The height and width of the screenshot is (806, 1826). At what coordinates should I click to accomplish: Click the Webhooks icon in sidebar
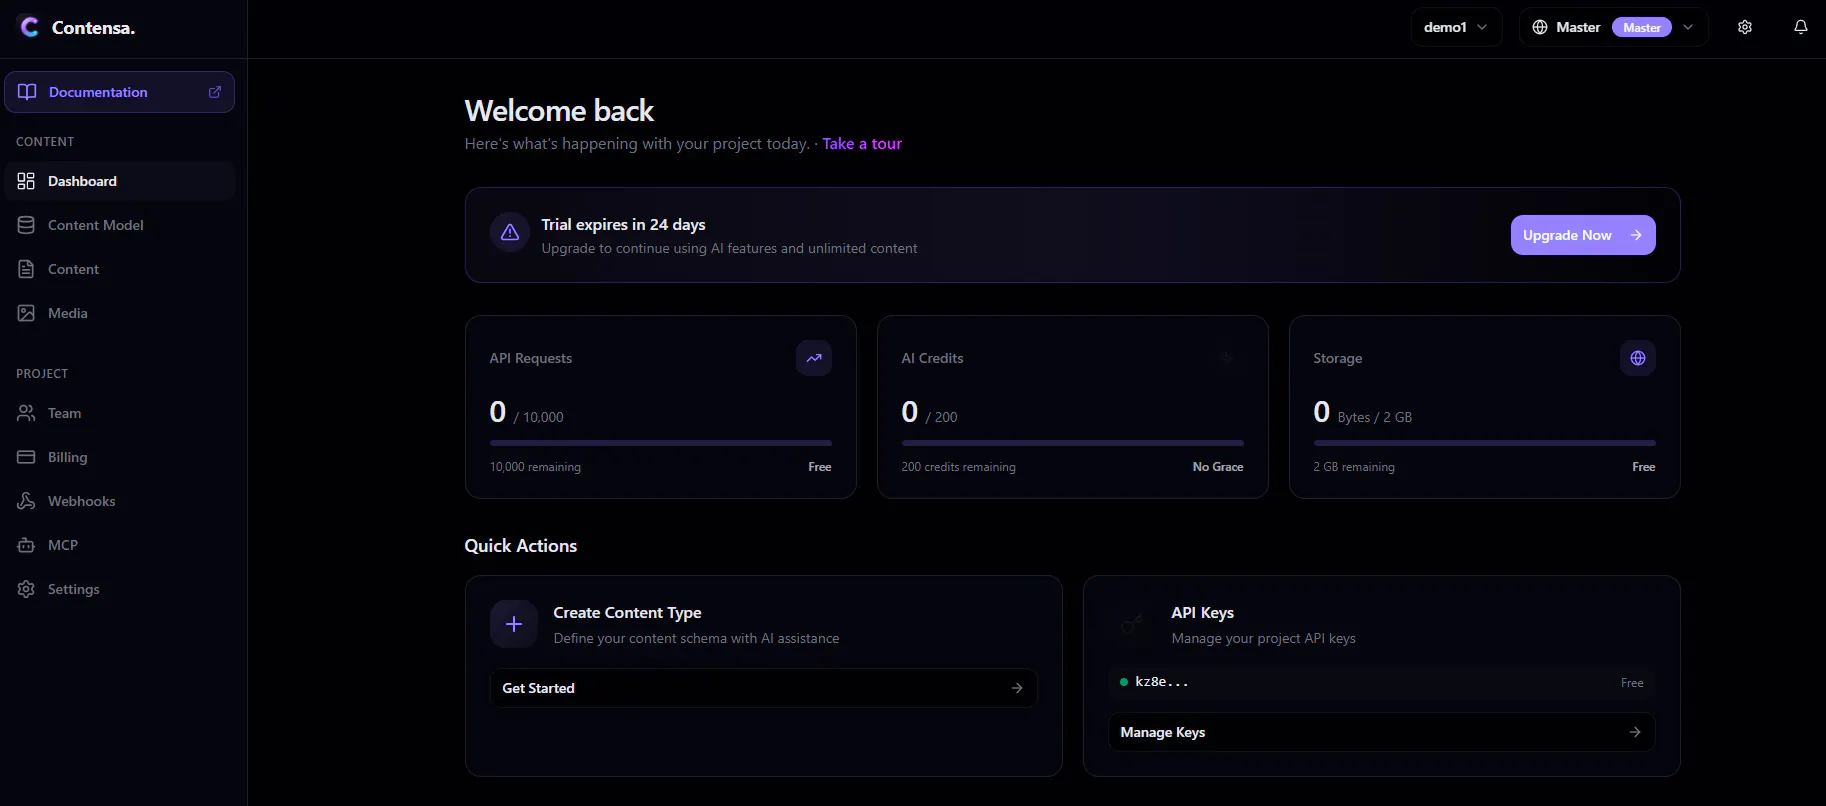[26, 501]
